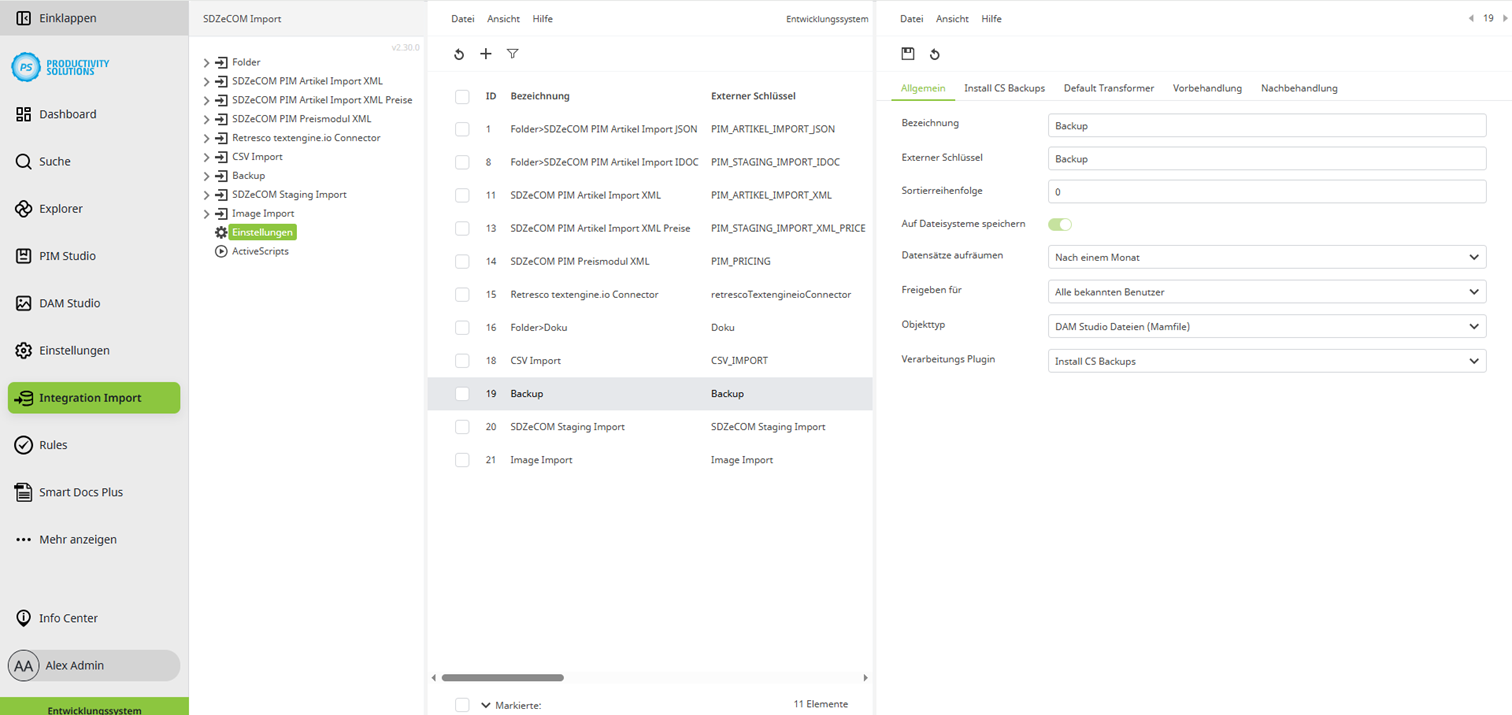Open the Datei menu in the right panel
Image resolution: width=1512 pixels, height=715 pixels.
point(911,18)
